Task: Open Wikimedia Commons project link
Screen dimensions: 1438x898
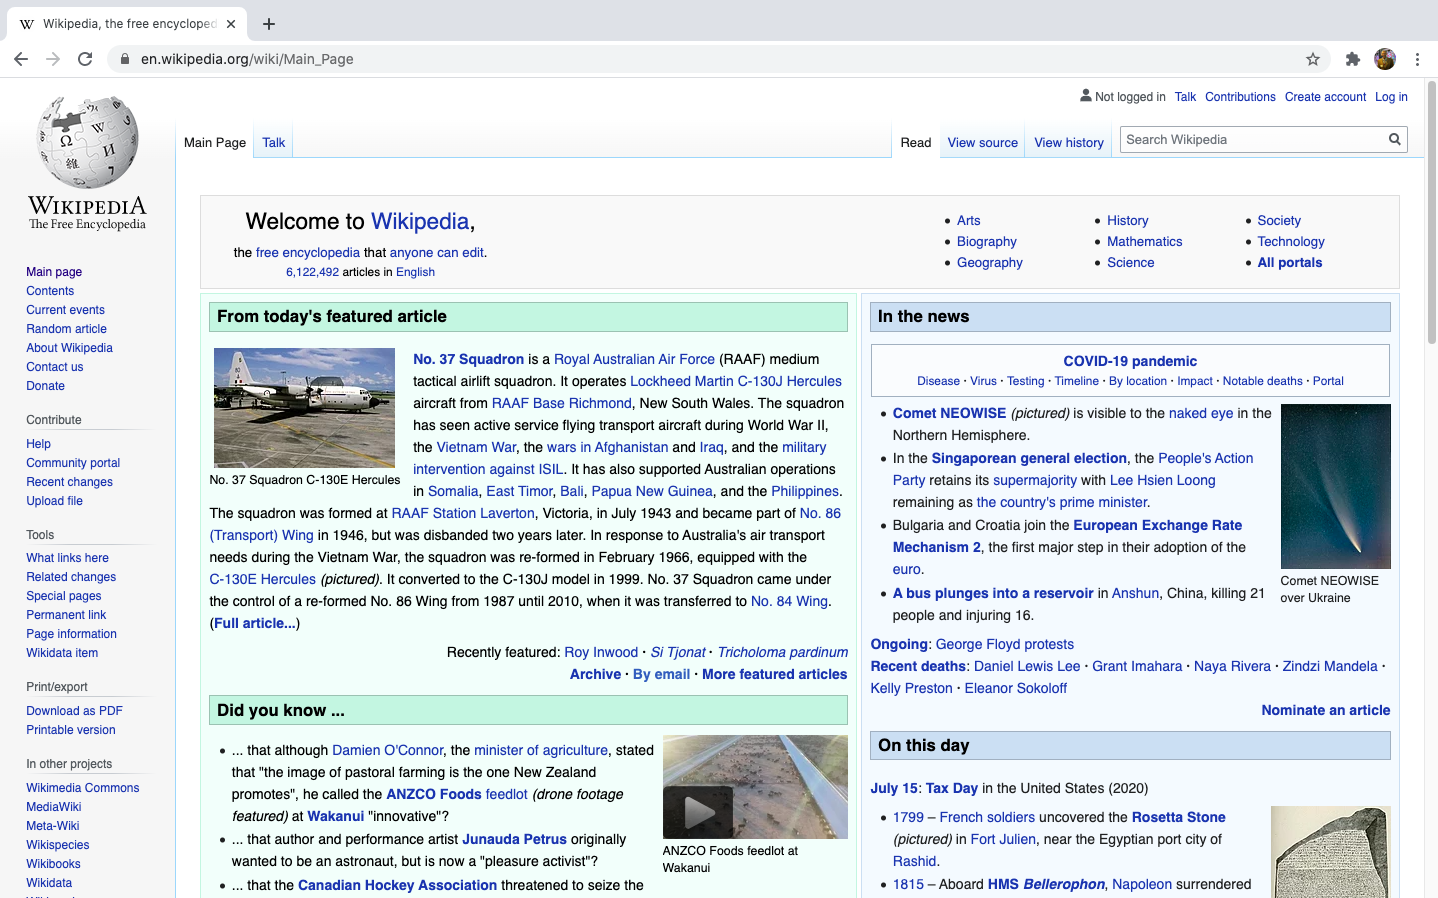Action: click(x=82, y=788)
